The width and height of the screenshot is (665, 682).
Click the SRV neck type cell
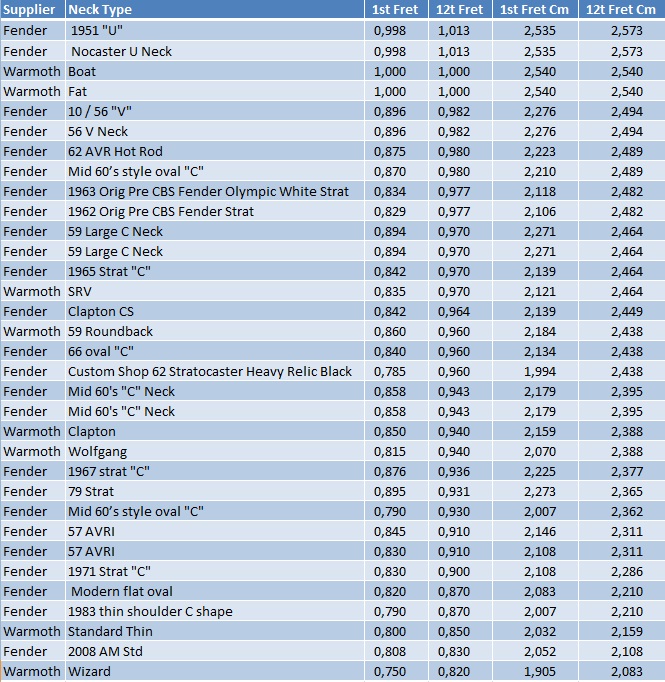(x=215, y=291)
